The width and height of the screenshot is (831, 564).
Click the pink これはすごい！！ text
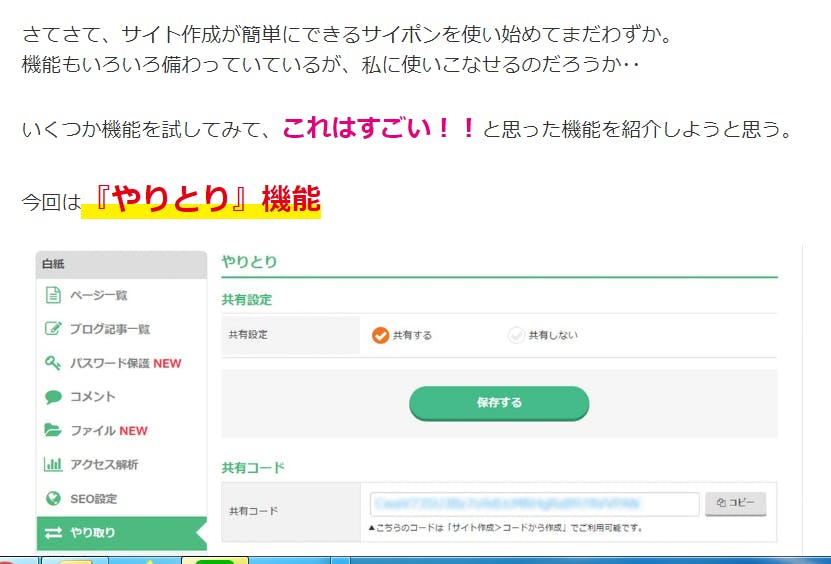378,129
